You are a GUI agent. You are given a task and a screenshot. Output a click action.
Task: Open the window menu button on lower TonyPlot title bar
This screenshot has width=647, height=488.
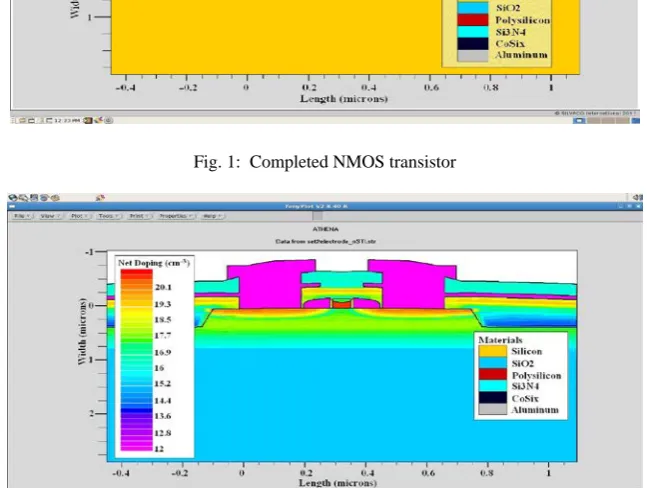click(12, 206)
